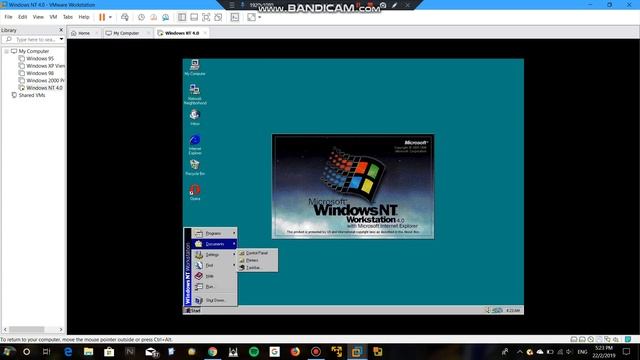Image resolution: width=640 pixels, height=360 pixels.
Task: Click the Library scrollbar right arrow
Action: (61, 329)
